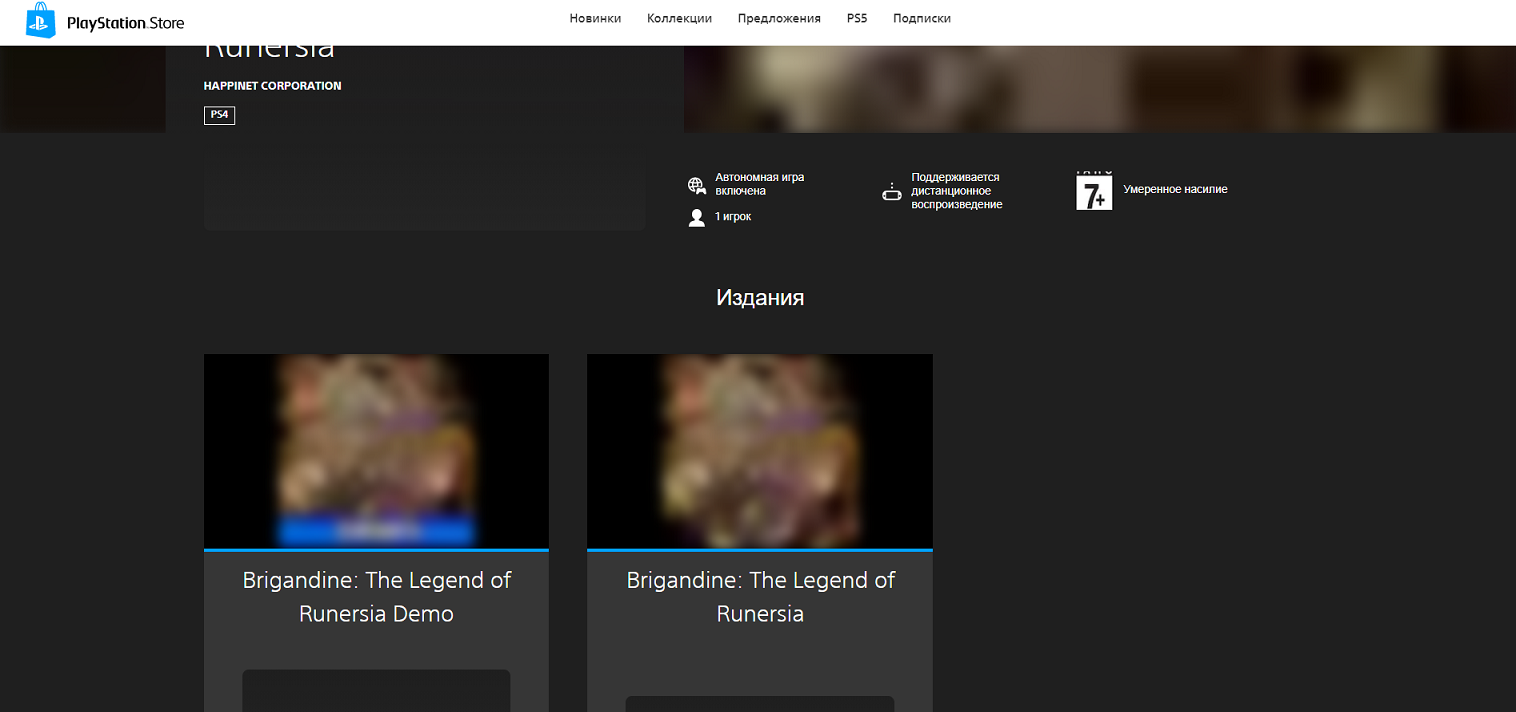Click the 7+ age rating badge
Screen dimensions: 1516x712
(1093, 191)
